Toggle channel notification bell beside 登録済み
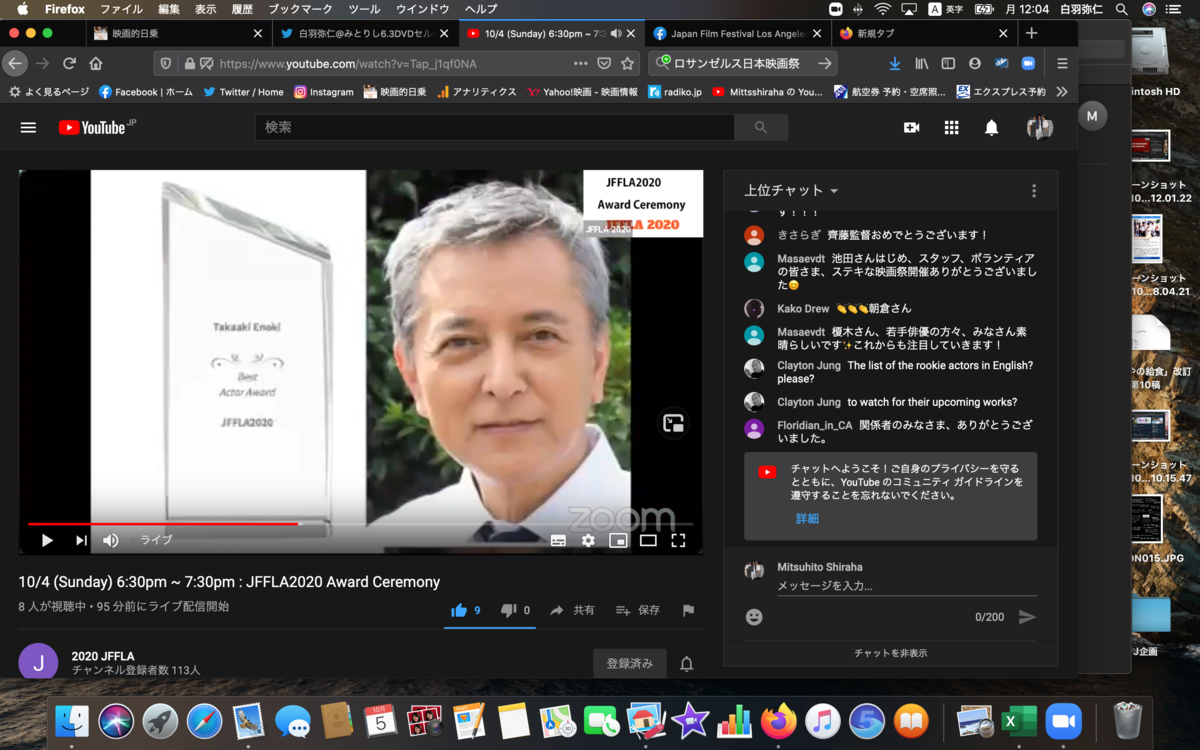Screen dimensions: 1200x750 (x=687, y=664)
